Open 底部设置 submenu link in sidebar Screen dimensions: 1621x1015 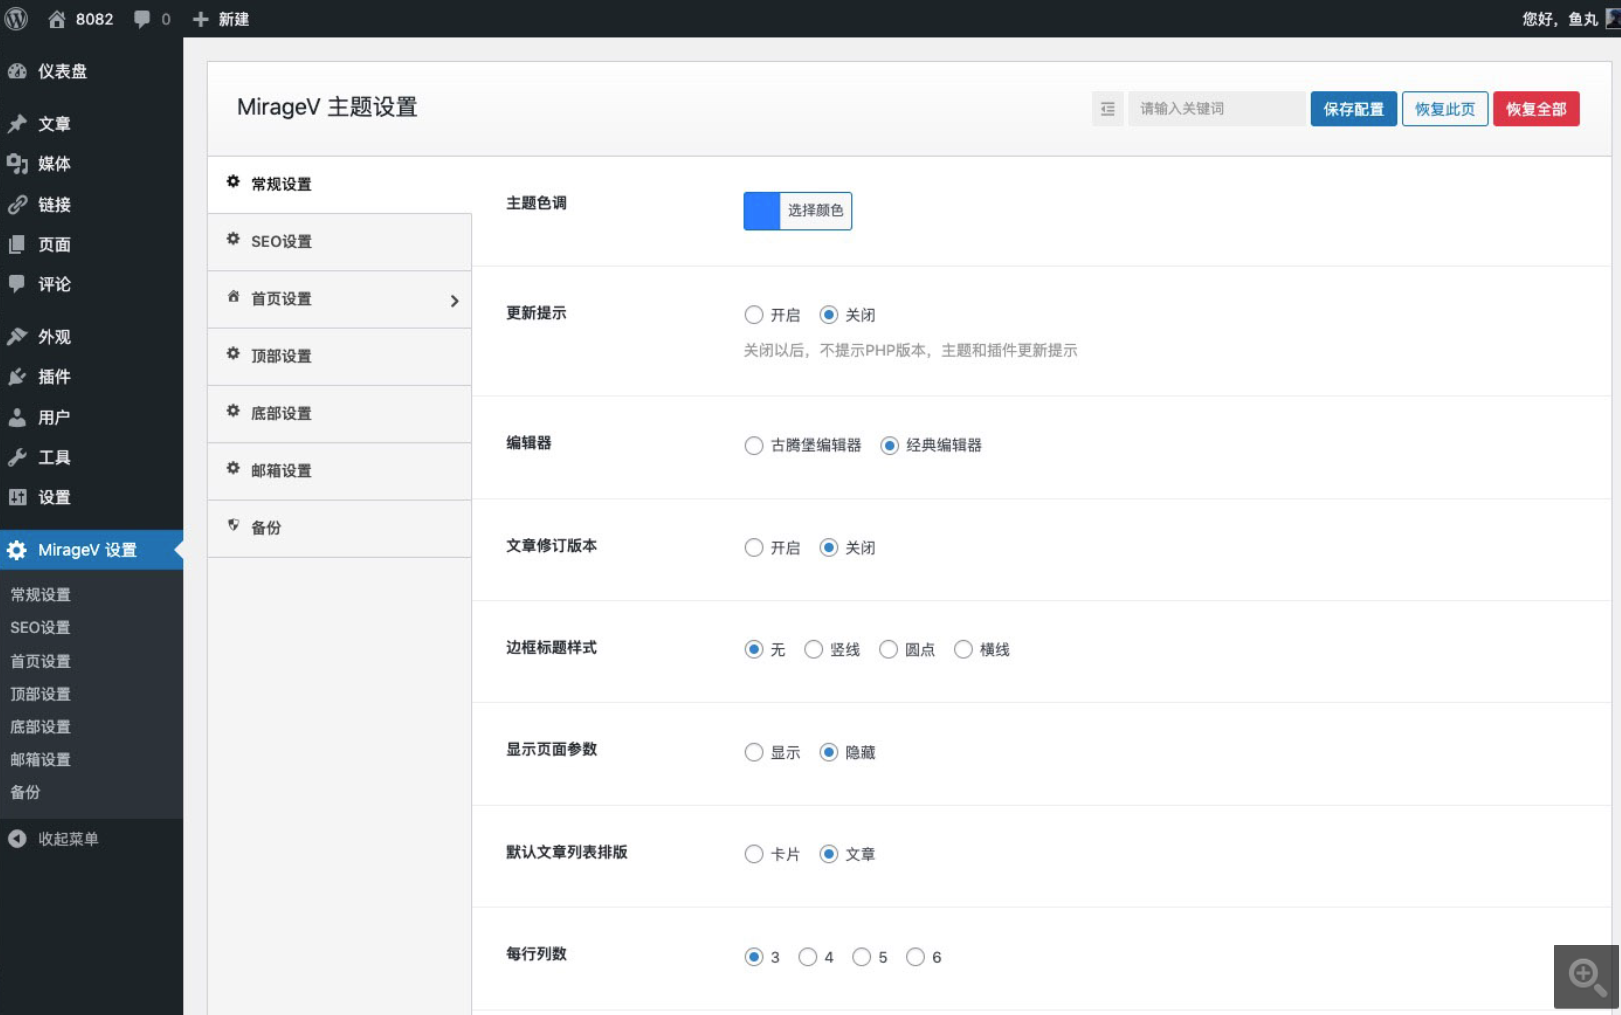coord(40,727)
